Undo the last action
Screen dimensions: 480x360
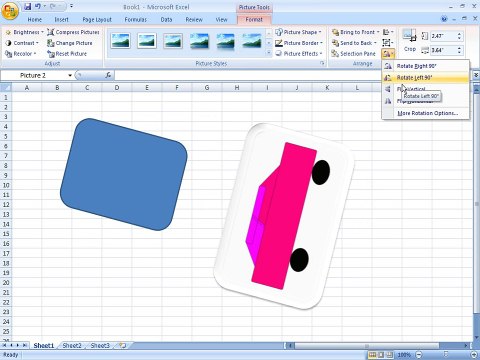(38, 6)
